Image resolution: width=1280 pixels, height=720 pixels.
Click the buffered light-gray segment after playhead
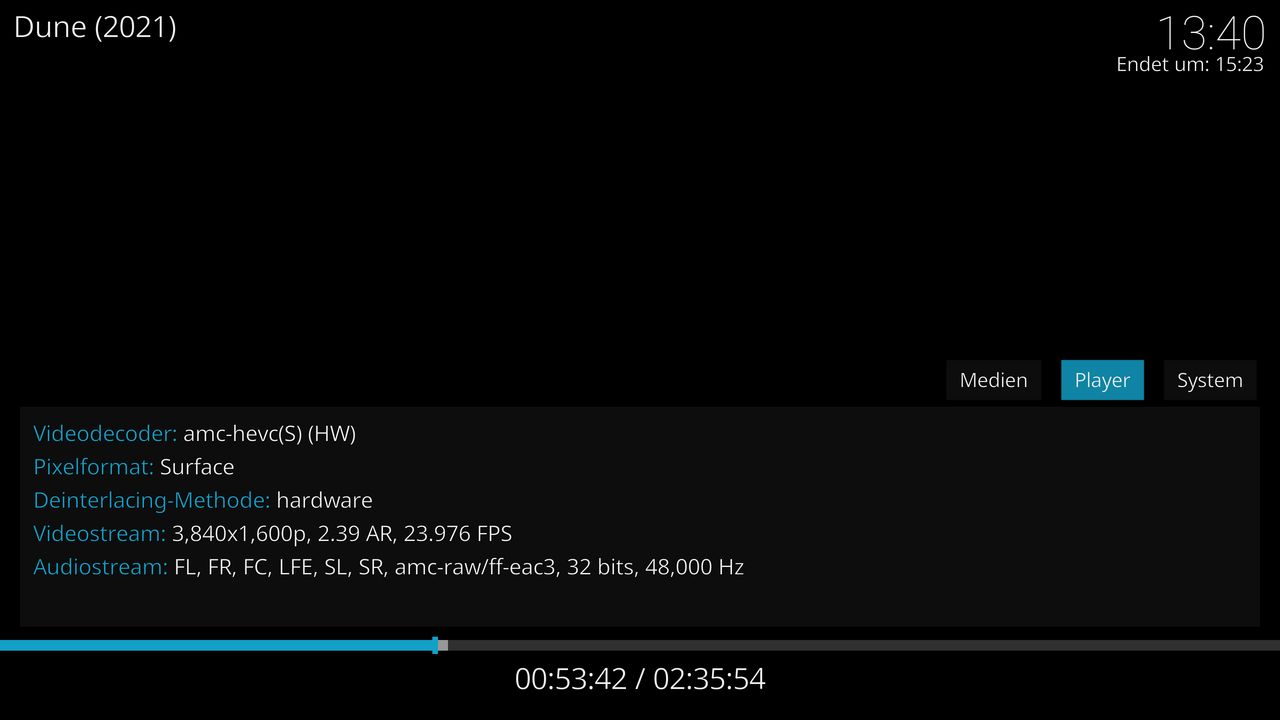pyautogui.click(x=443, y=645)
